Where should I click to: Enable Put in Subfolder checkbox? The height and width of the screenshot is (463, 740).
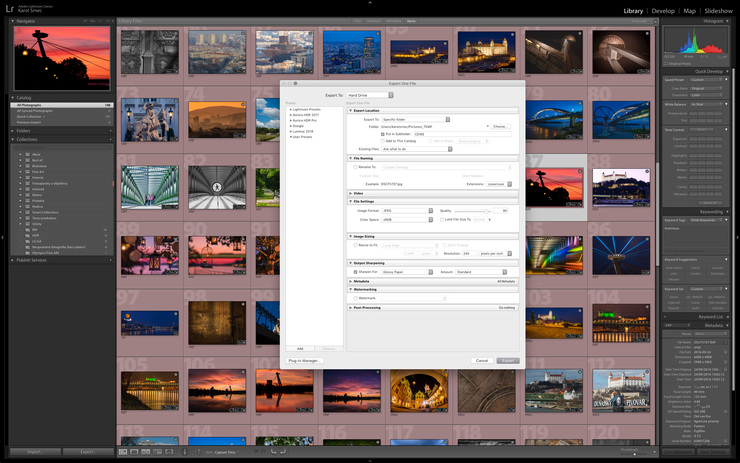tap(383, 134)
